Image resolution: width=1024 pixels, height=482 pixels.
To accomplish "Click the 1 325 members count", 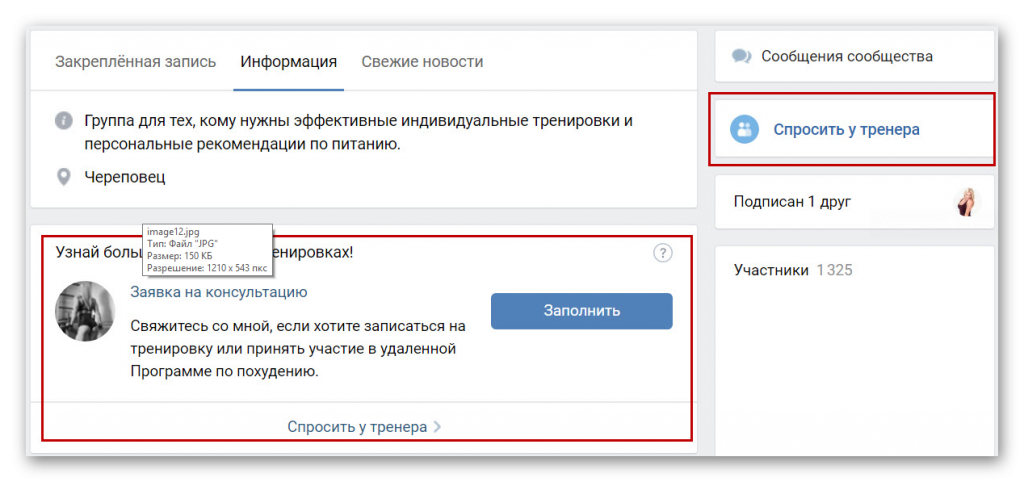I will 834,270.
